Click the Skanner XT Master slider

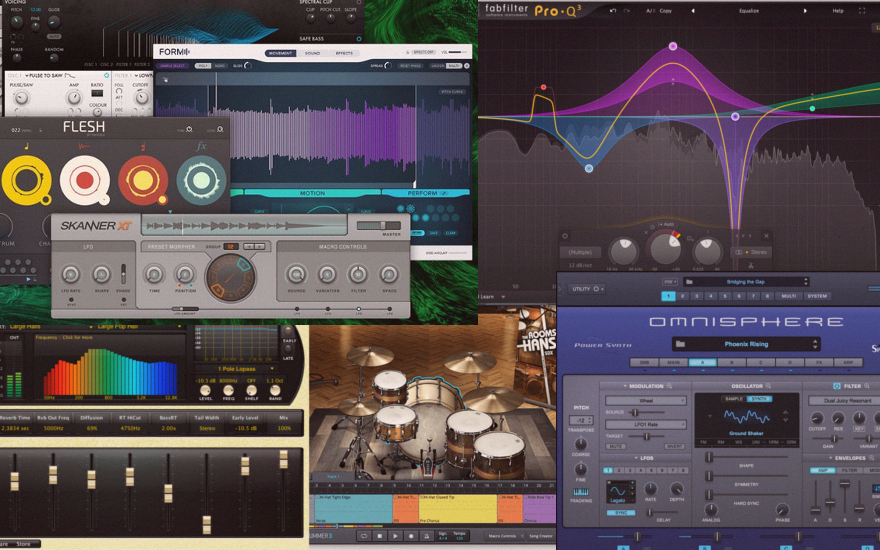point(379,226)
